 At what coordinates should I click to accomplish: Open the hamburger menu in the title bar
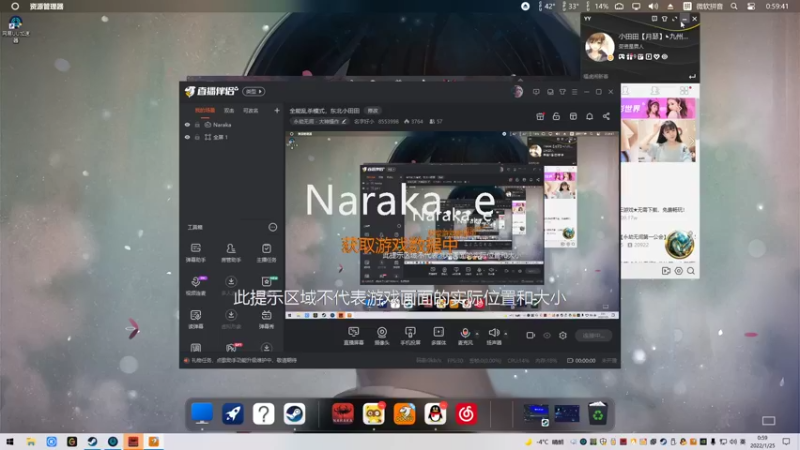(574, 92)
